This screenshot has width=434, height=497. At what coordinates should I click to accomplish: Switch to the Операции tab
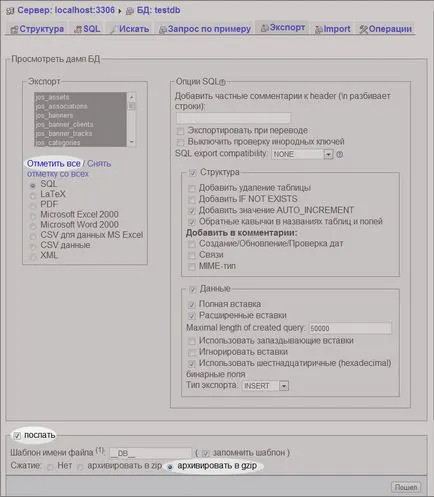[x=386, y=29]
